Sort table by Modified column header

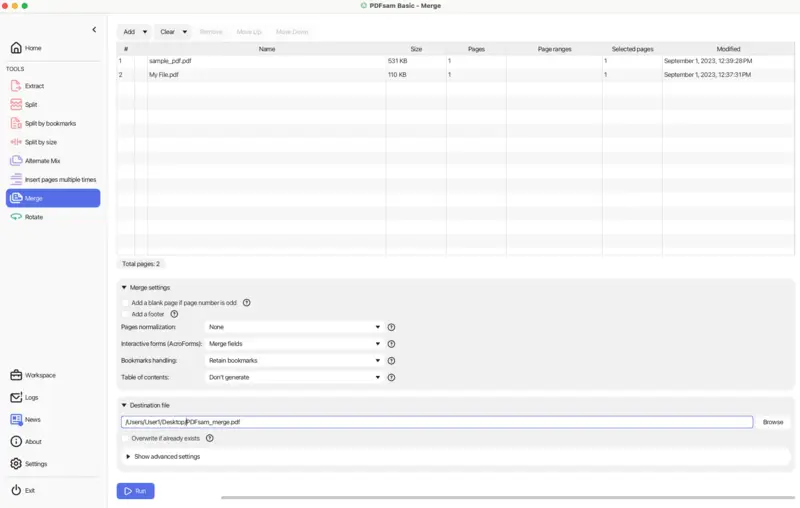729,49
